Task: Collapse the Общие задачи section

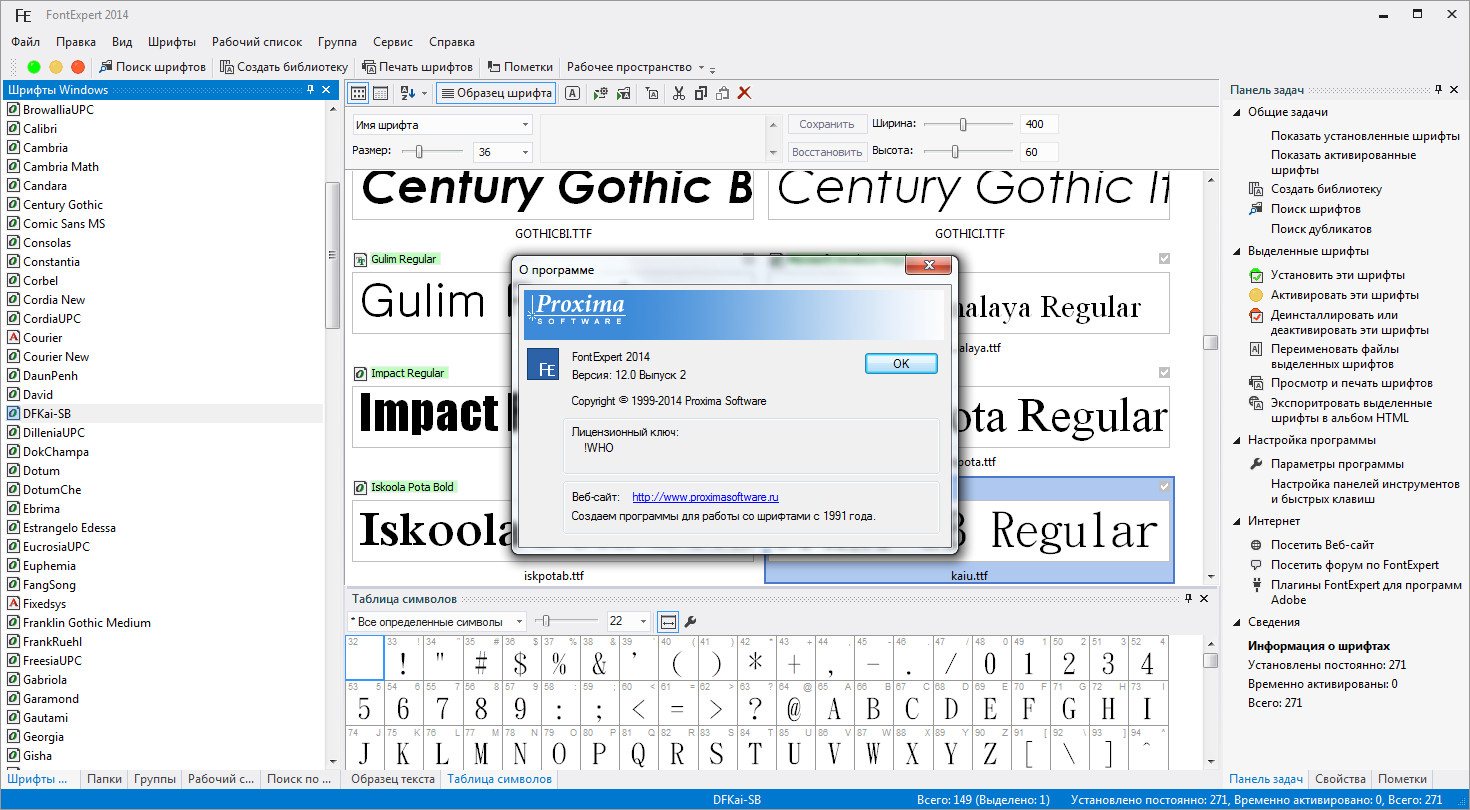Action: [1237, 112]
